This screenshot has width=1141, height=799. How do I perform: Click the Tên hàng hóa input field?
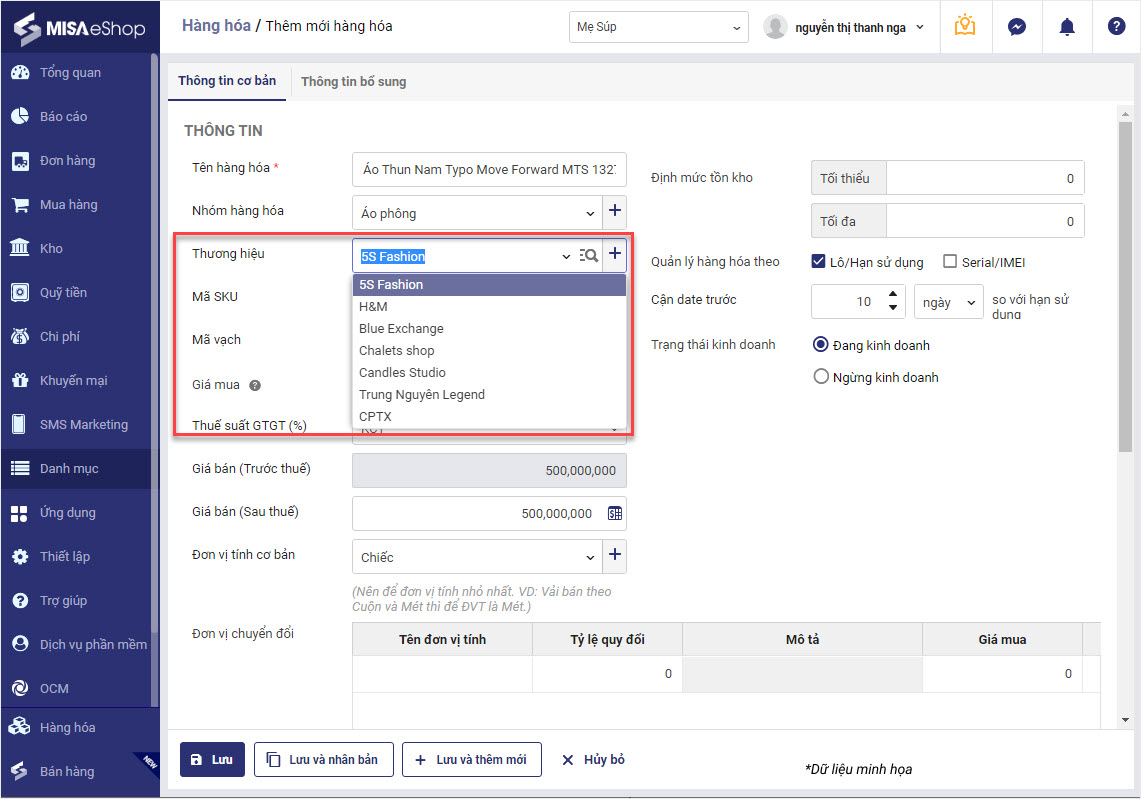coord(489,169)
